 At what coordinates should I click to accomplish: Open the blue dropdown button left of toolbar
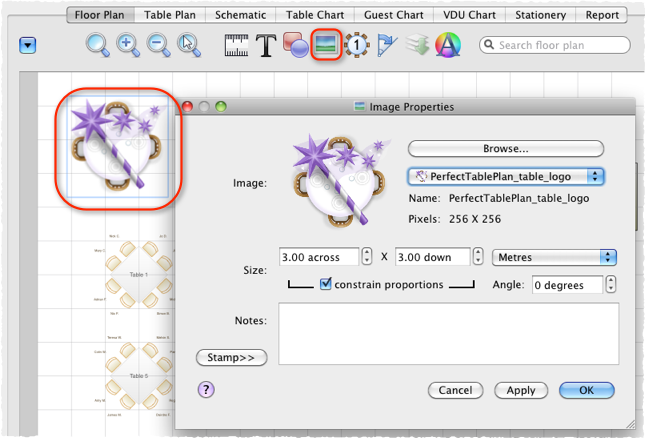[x=27, y=46]
